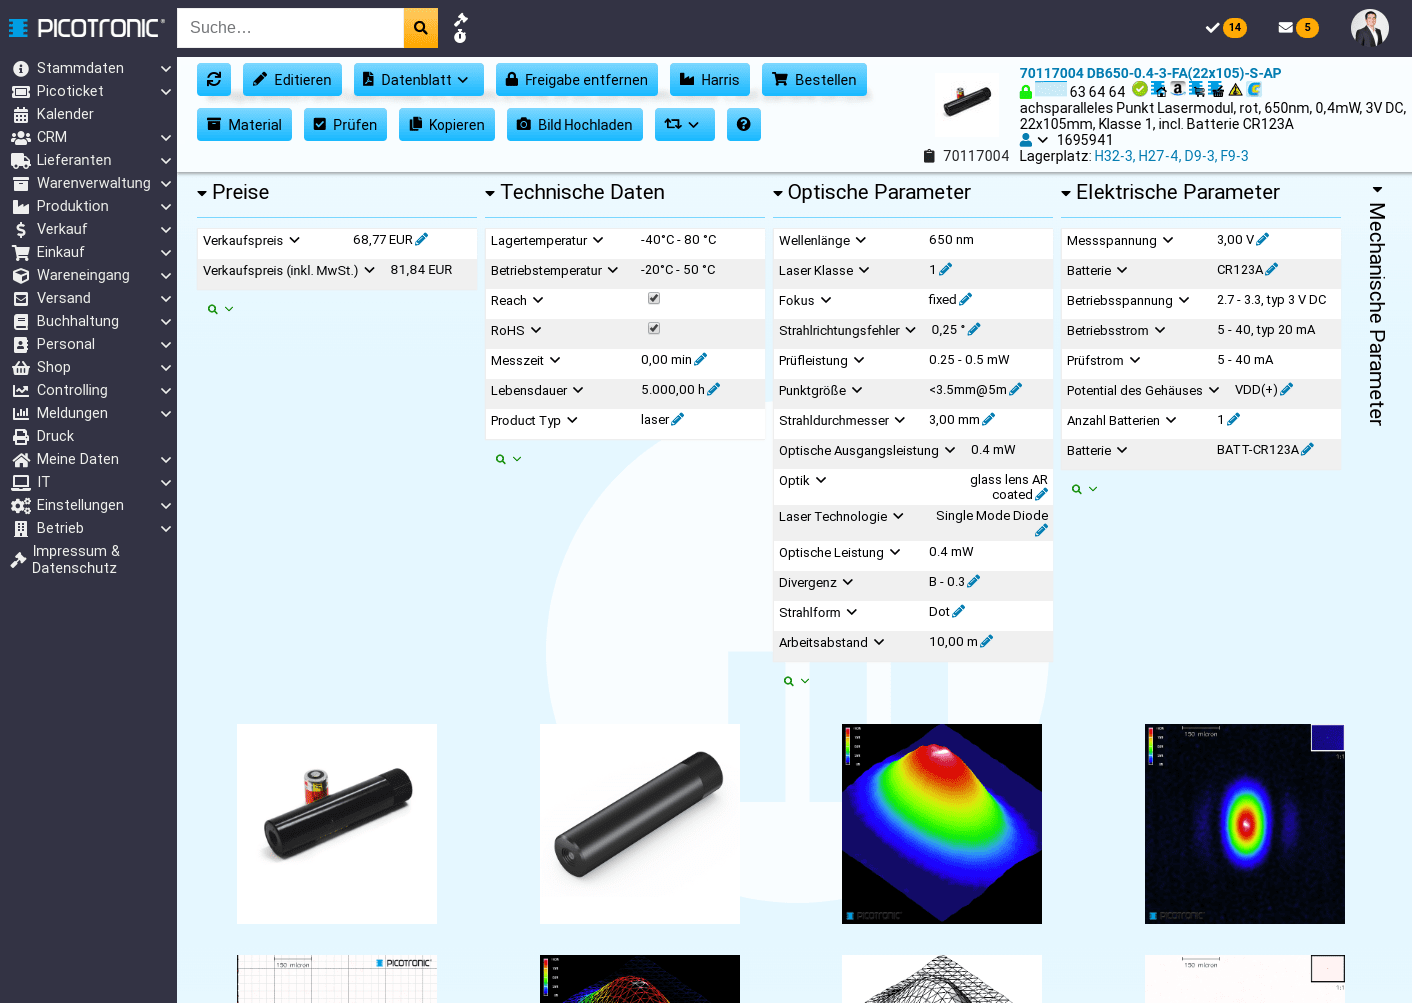Image resolution: width=1412 pixels, height=1003 pixels.
Task: Edit the Laser Klasse value pencil
Action: [x=946, y=269]
